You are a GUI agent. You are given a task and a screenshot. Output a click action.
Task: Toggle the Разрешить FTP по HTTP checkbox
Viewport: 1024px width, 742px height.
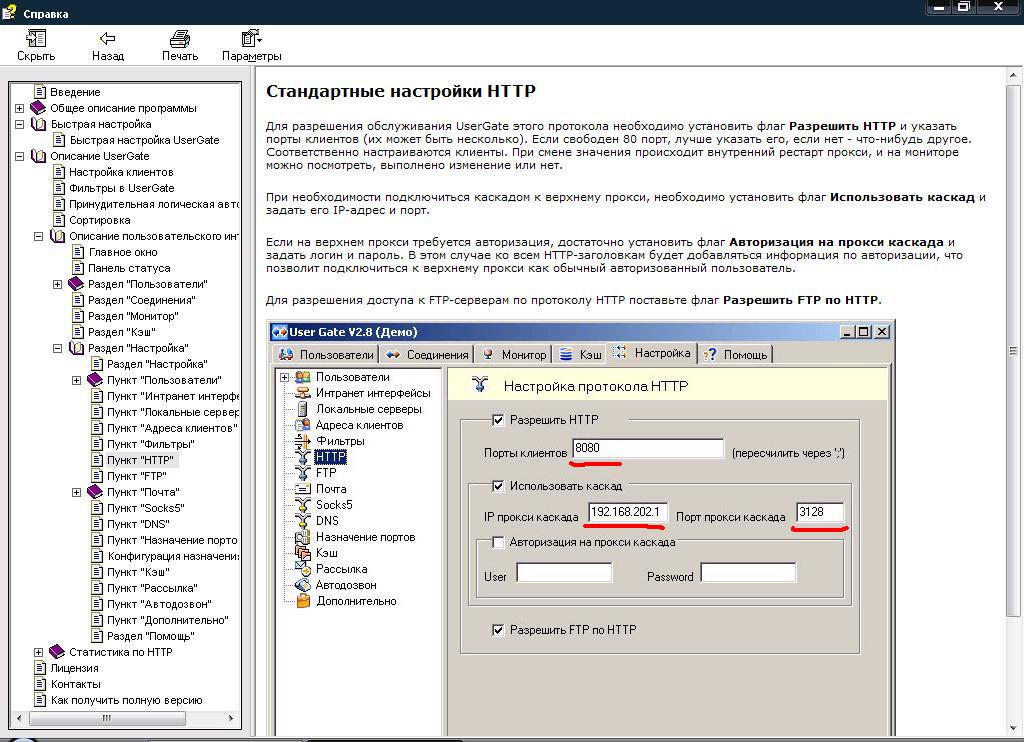coord(498,630)
